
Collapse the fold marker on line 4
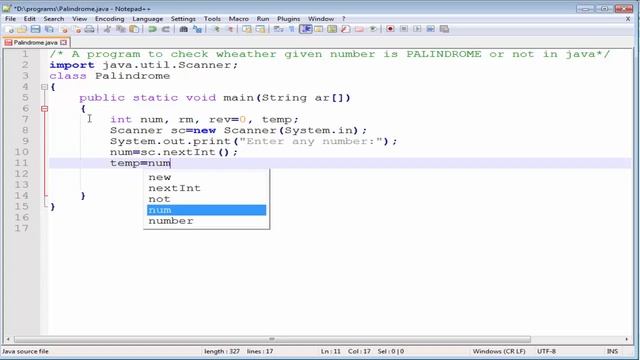coord(44,87)
